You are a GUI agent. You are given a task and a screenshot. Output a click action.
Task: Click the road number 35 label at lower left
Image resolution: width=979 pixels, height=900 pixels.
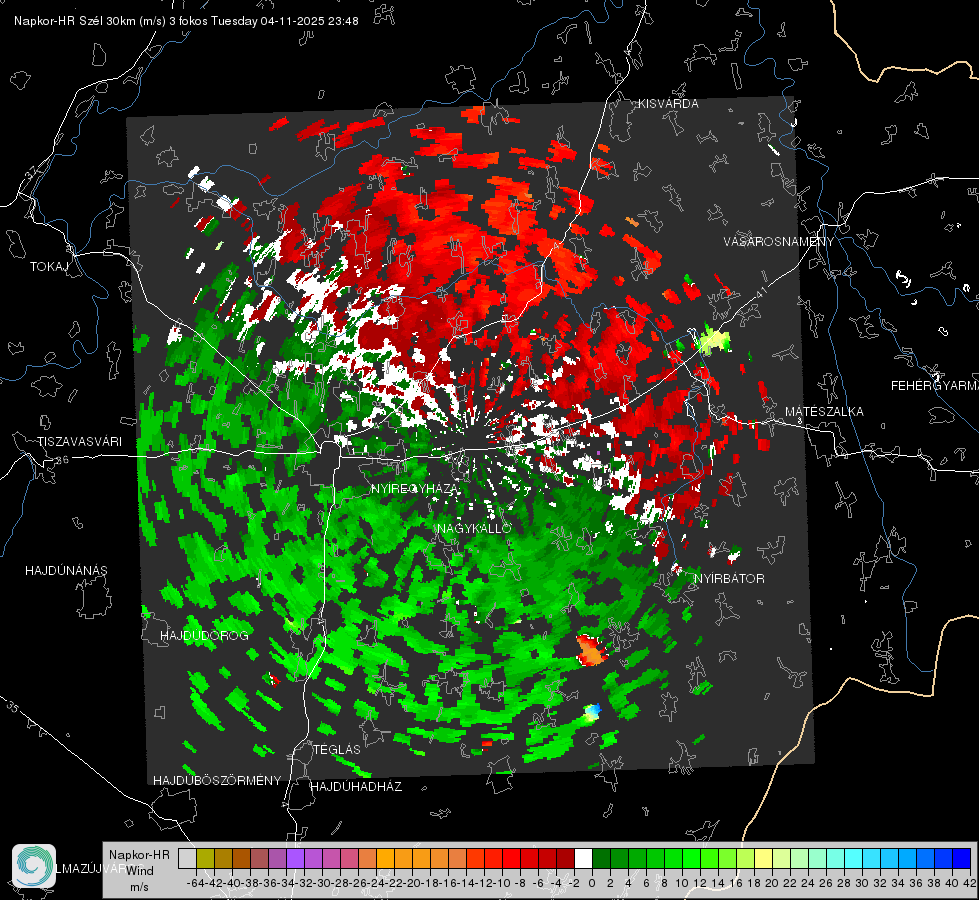coord(13,706)
